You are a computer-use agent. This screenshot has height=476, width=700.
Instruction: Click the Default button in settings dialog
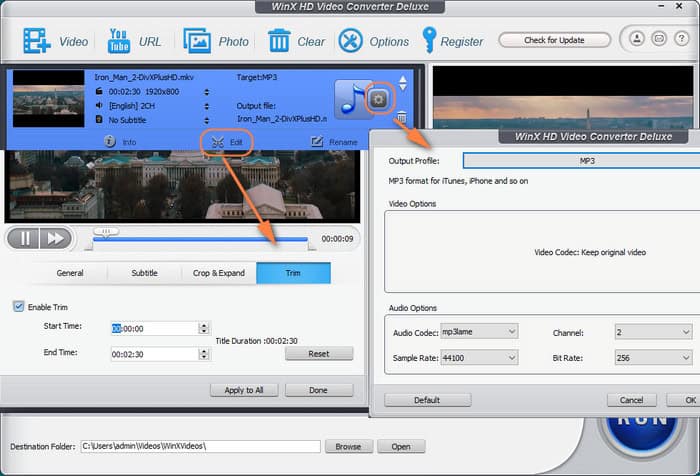pyautogui.click(x=427, y=400)
